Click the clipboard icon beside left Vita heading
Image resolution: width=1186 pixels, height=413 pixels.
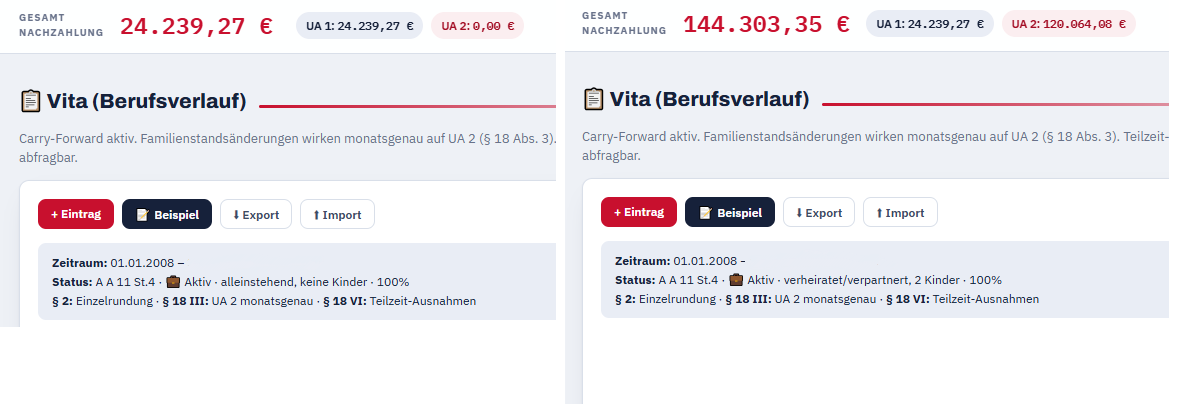click(29, 101)
